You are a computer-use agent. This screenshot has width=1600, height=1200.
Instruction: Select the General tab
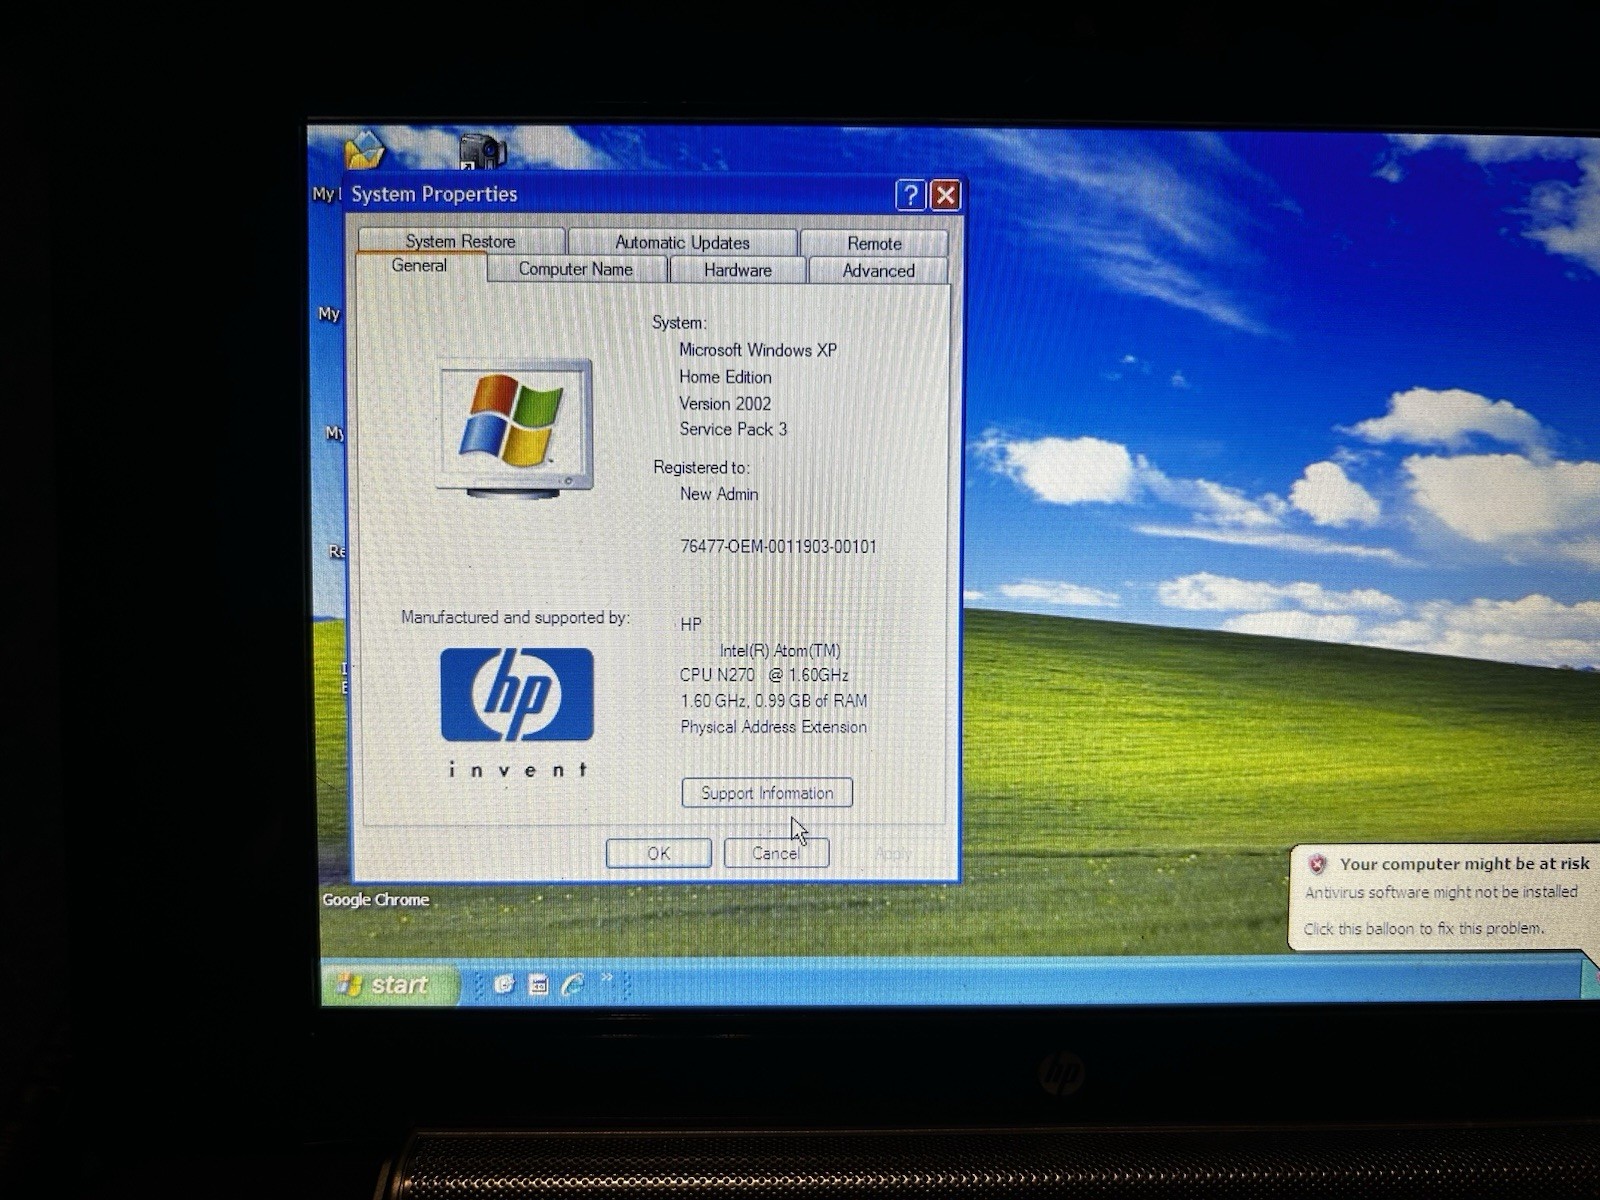(420, 266)
